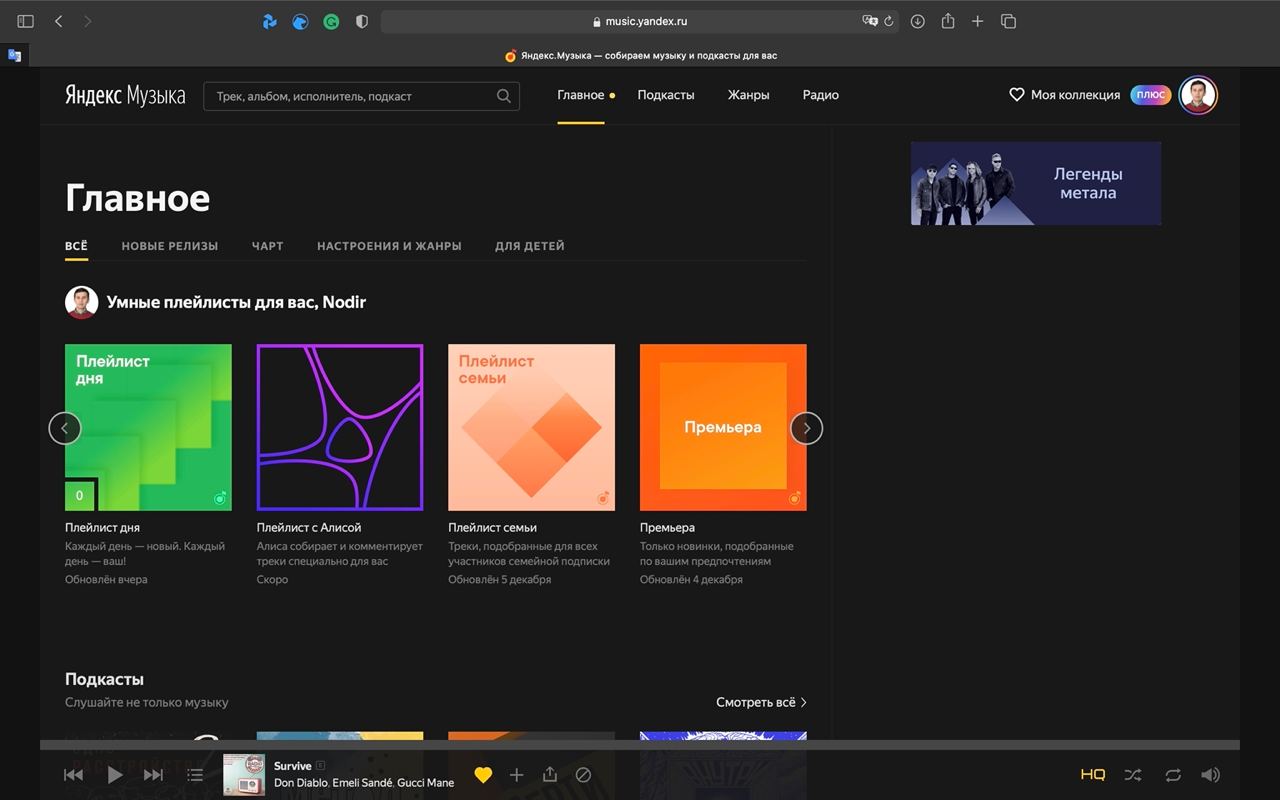Go back in Safari history
Viewport: 1280px width, 800px height.
point(58,21)
